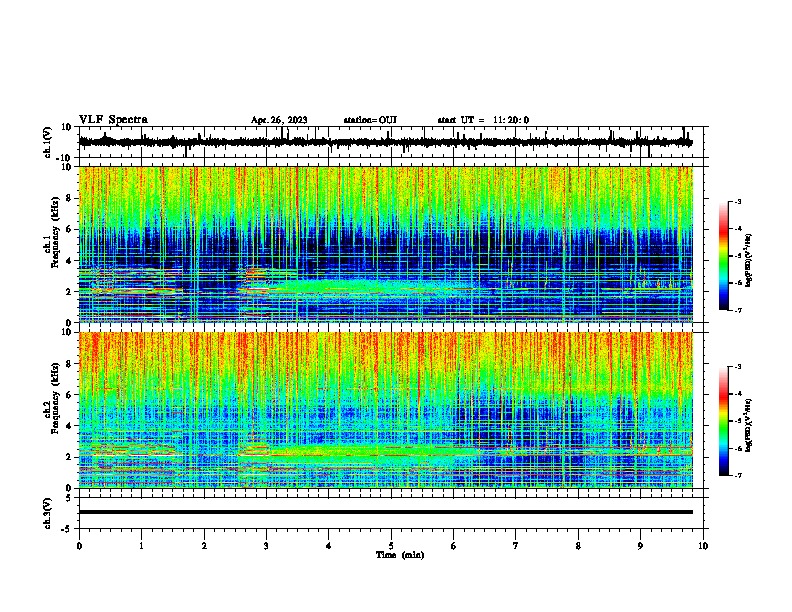
Task: Click time axis tick label "9"
Action: 640,546
